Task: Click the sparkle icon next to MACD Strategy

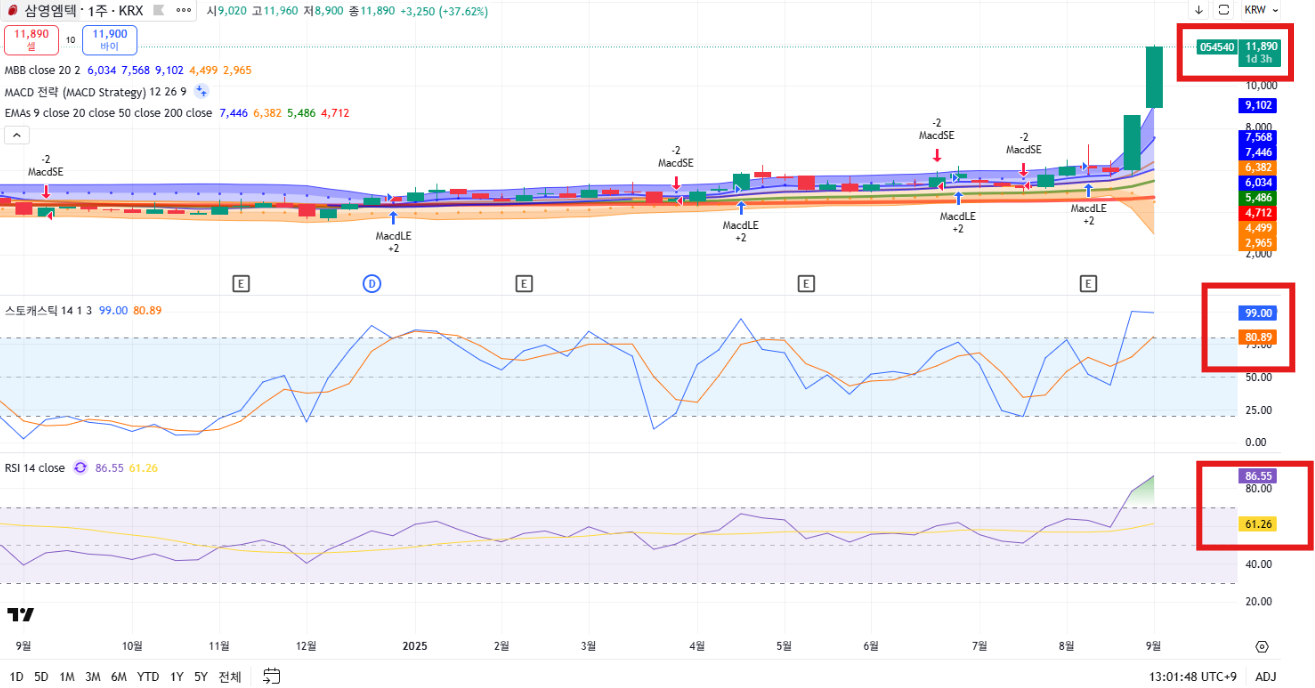Action: coord(201,91)
